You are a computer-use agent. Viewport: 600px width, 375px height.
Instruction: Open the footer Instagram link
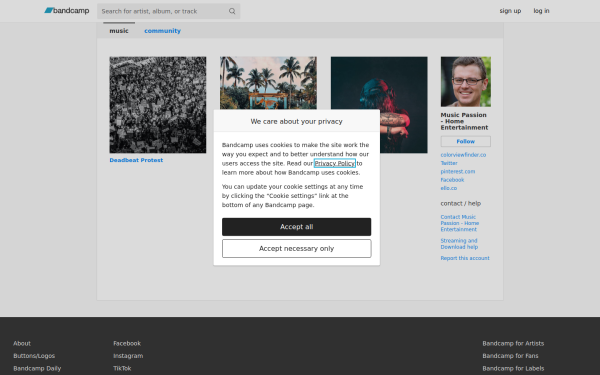pyautogui.click(x=128, y=355)
